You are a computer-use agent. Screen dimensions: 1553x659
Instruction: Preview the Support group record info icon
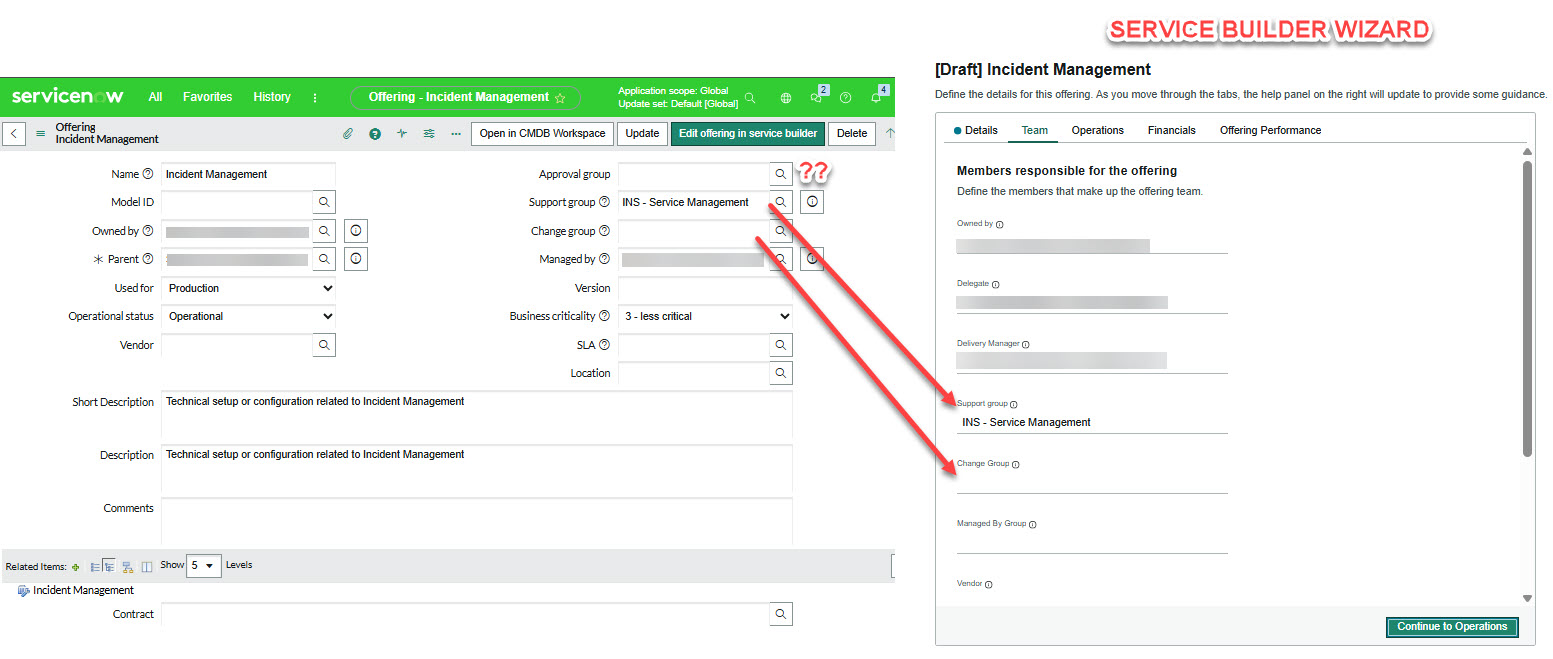coord(813,202)
